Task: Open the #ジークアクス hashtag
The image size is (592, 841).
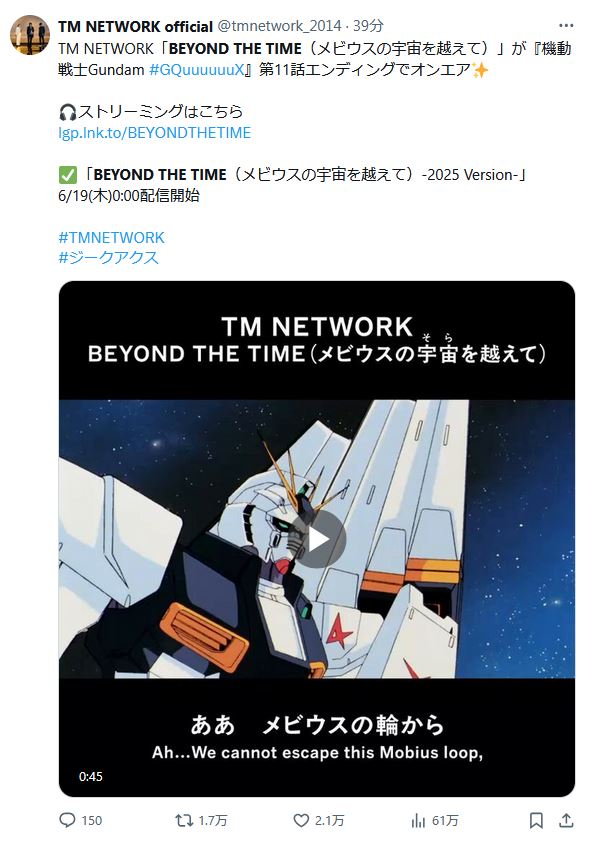Action: (x=108, y=258)
